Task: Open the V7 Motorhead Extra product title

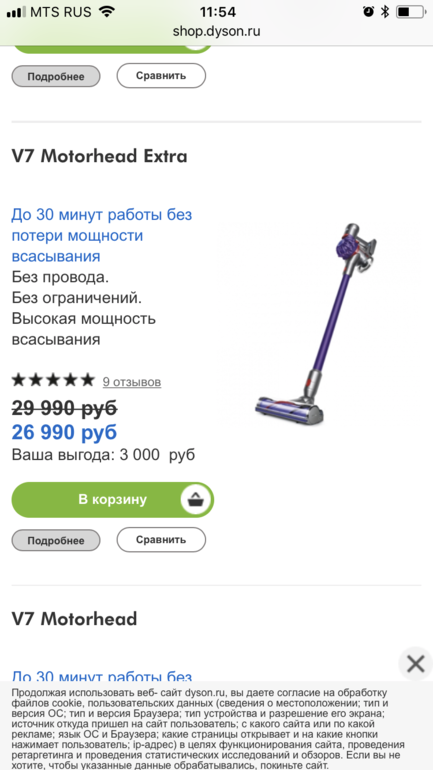Action: tap(100, 156)
